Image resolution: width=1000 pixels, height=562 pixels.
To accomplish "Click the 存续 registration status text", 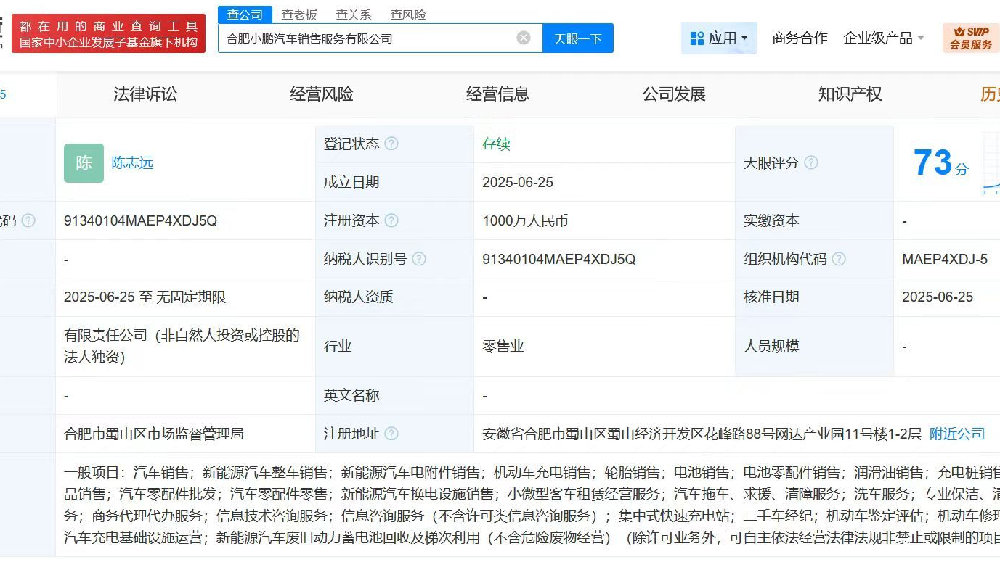I will pos(496,144).
